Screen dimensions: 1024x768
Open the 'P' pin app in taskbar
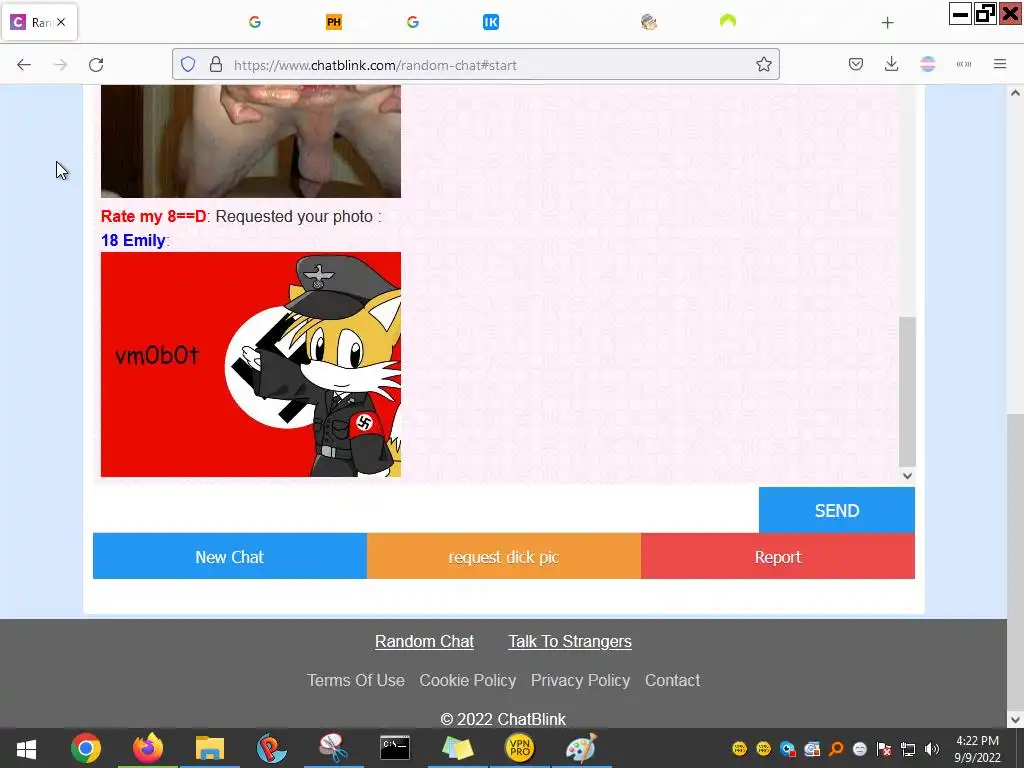click(271, 748)
